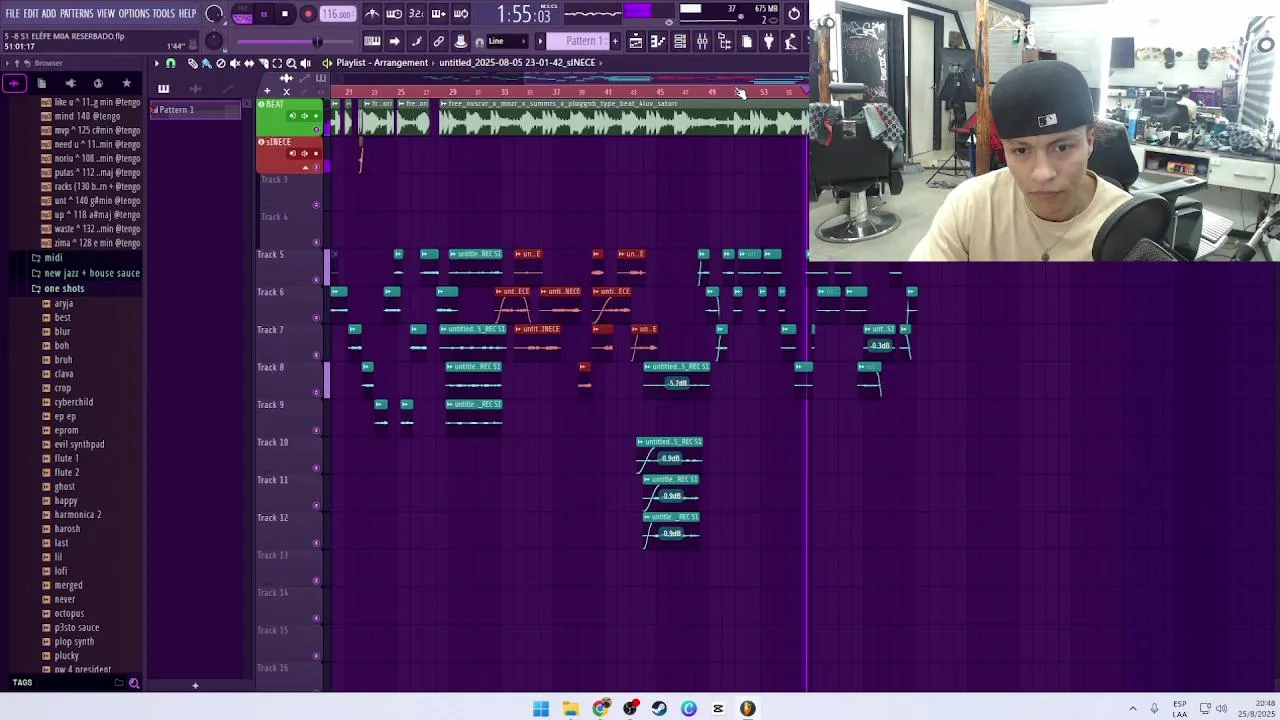Open the playlist view toolbar icon

pyautogui.click(x=636, y=41)
